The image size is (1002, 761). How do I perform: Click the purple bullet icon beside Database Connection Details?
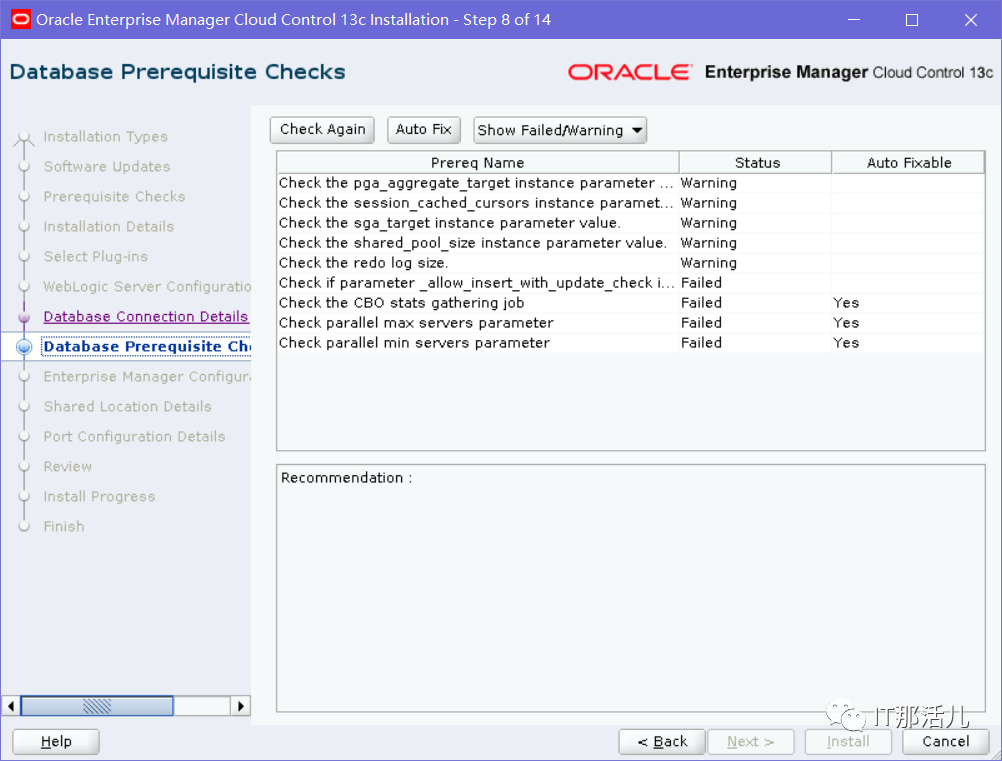(24, 317)
